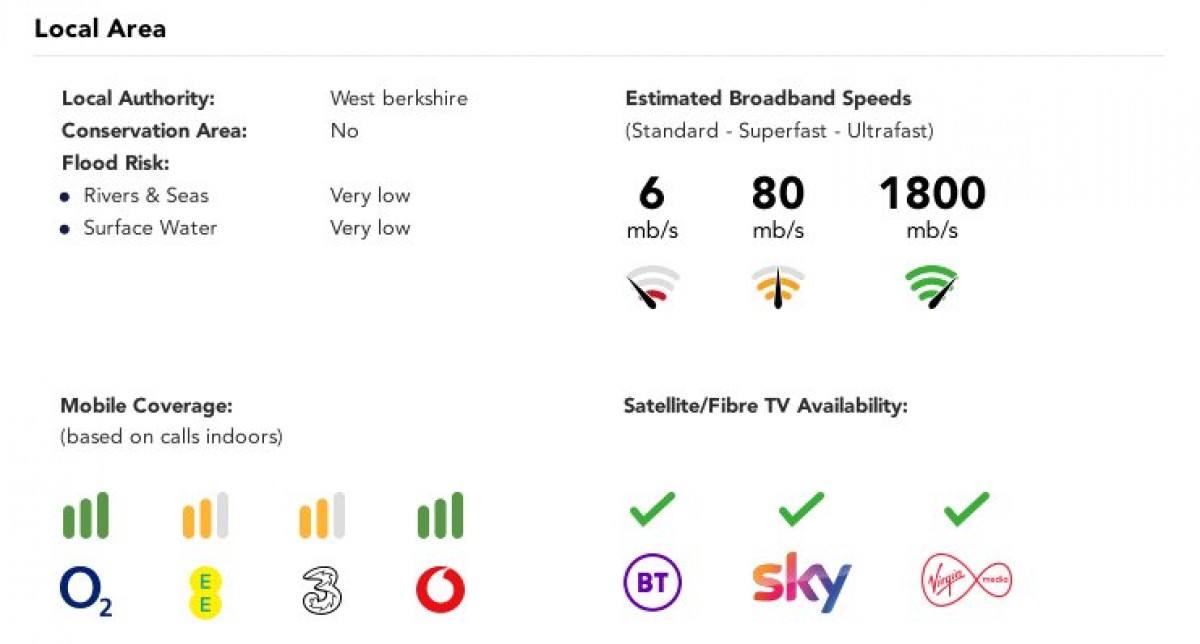Screen dimensions: 1200x644
Task: Select the Virgin Media logo
Action: 965,579
